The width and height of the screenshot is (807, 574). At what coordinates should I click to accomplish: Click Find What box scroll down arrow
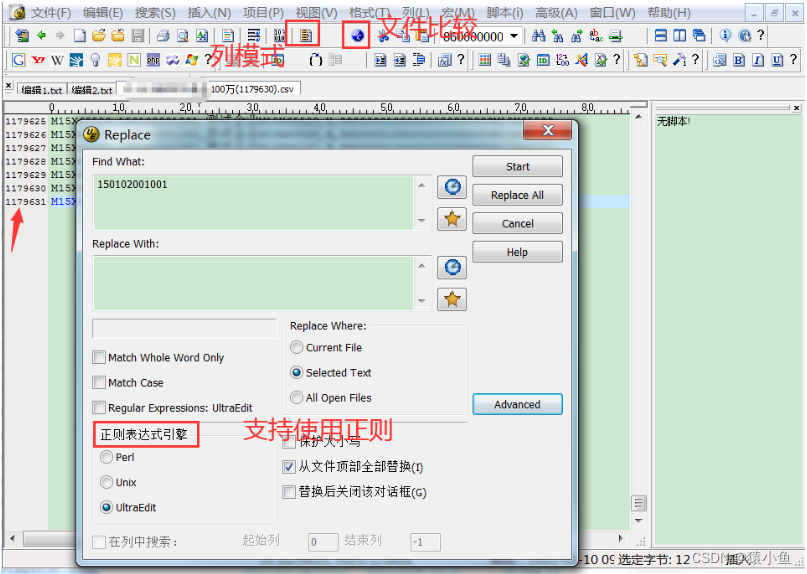tap(422, 221)
